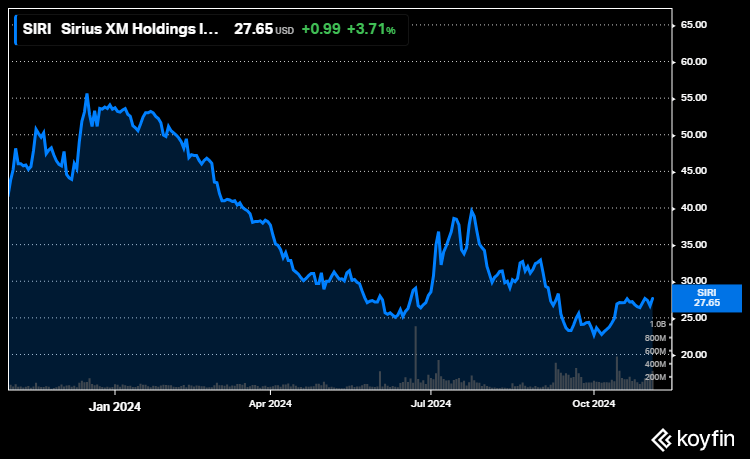Click the +0.99 price change value
750x459 pixels.
pos(321,30)
